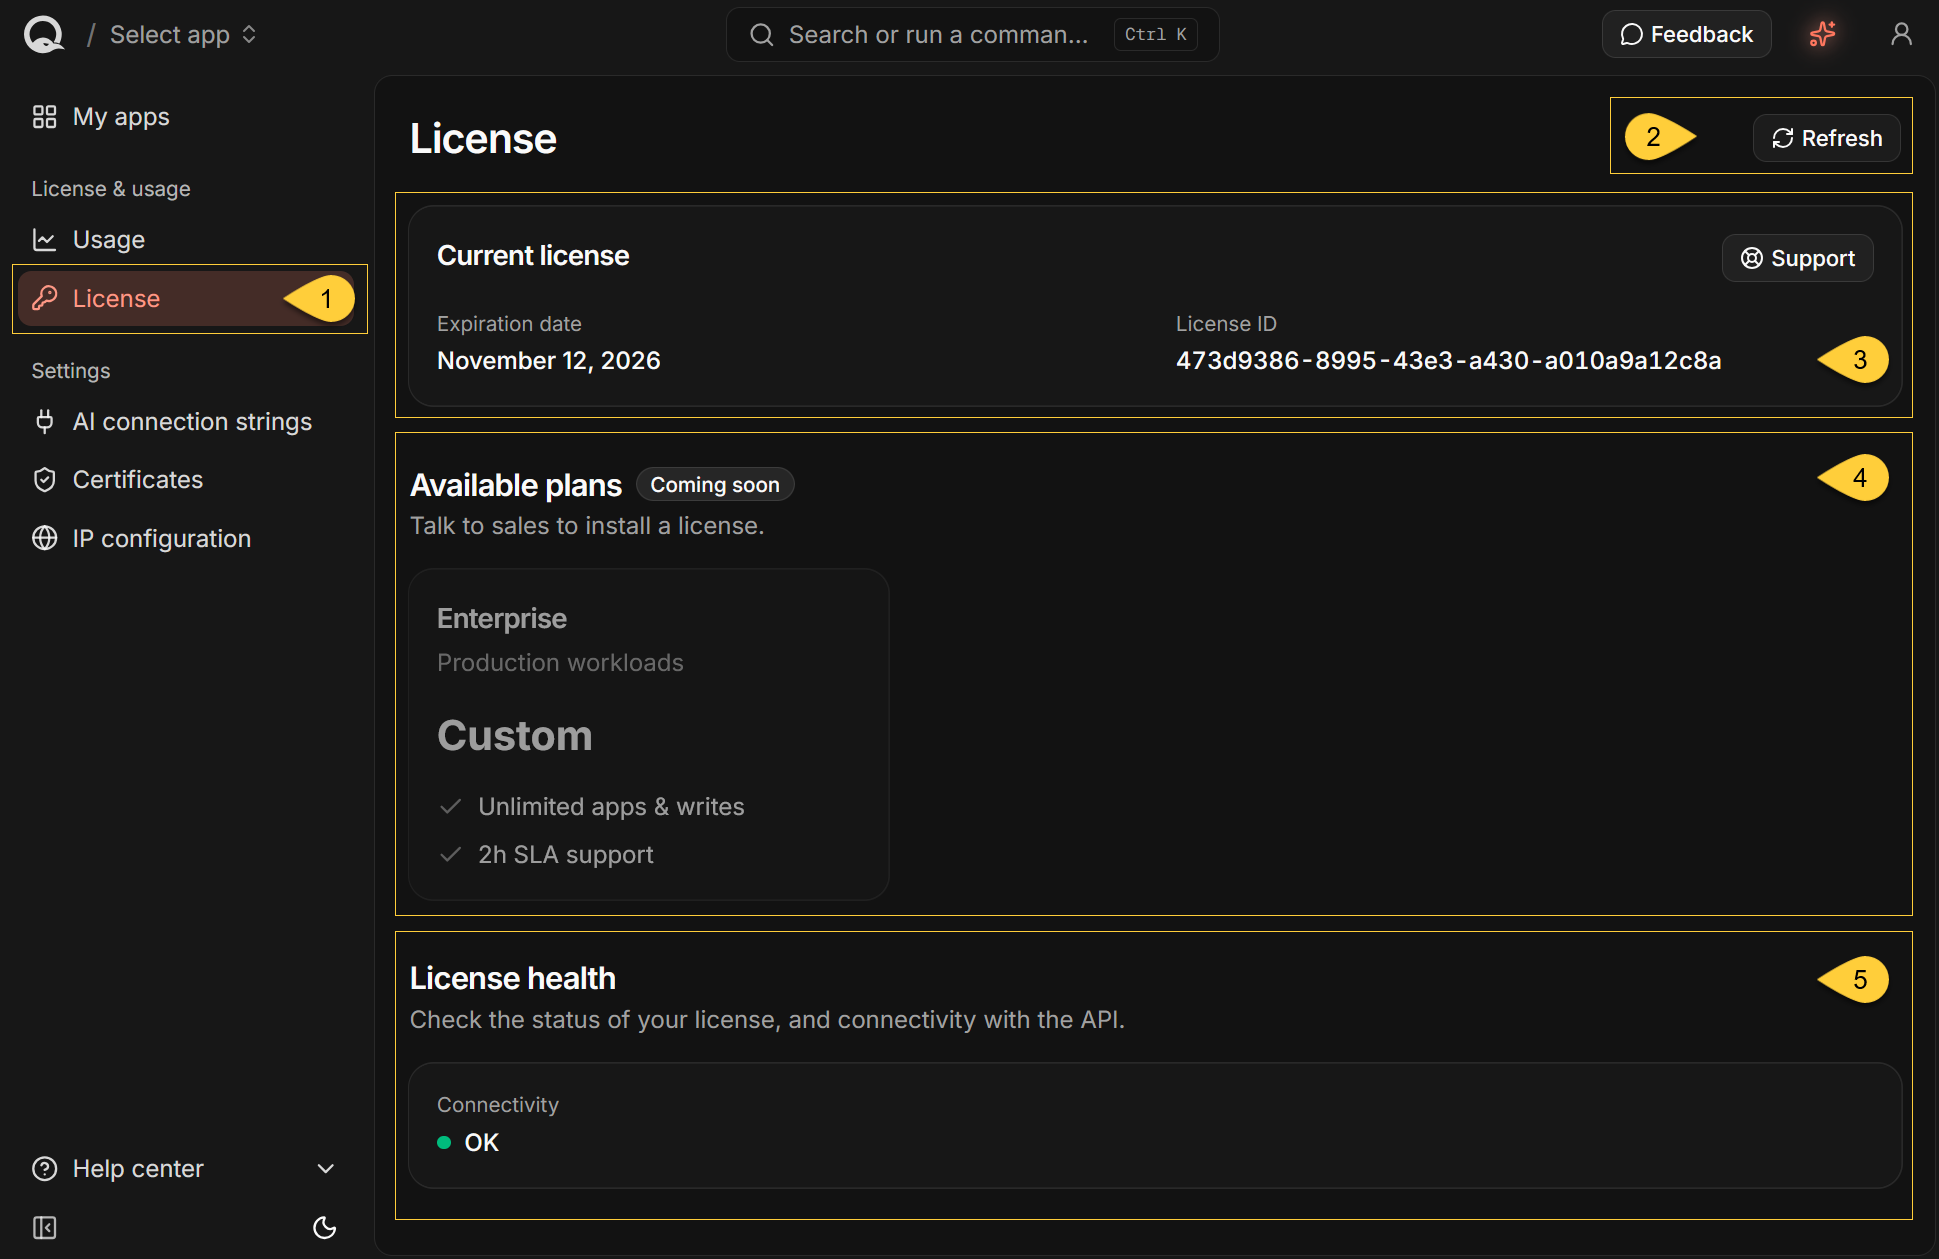Click the shield icon for Certificates
Screen dimensions: 1939x1259
click(44, 480)
